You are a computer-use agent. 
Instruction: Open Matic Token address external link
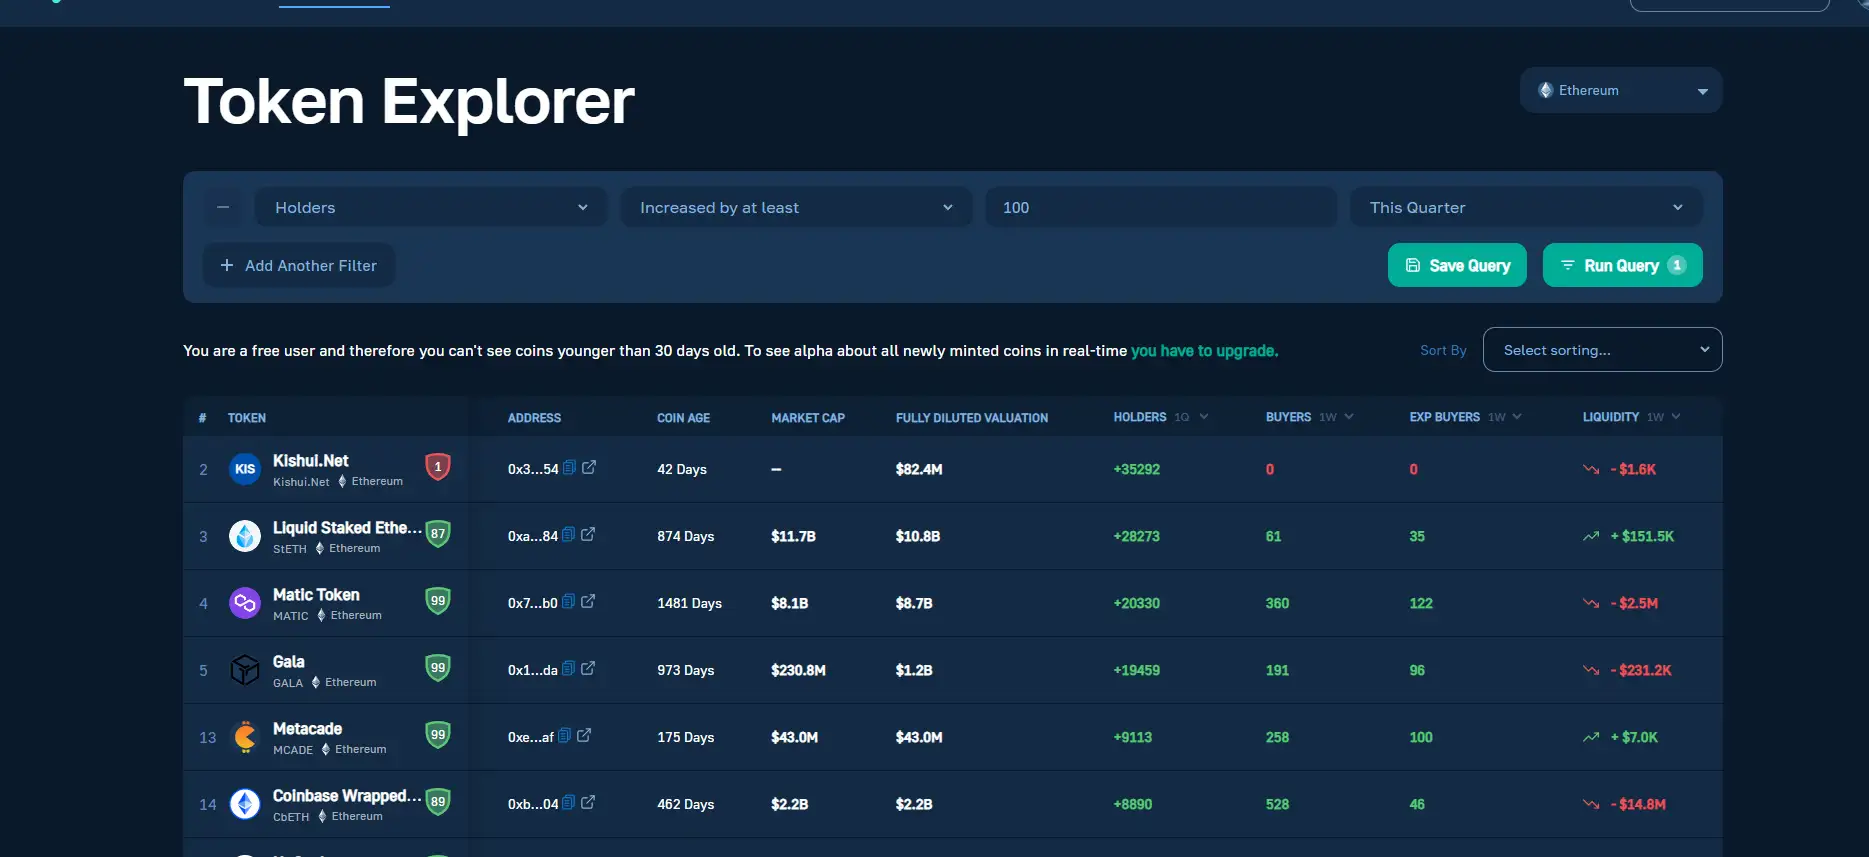588,601
